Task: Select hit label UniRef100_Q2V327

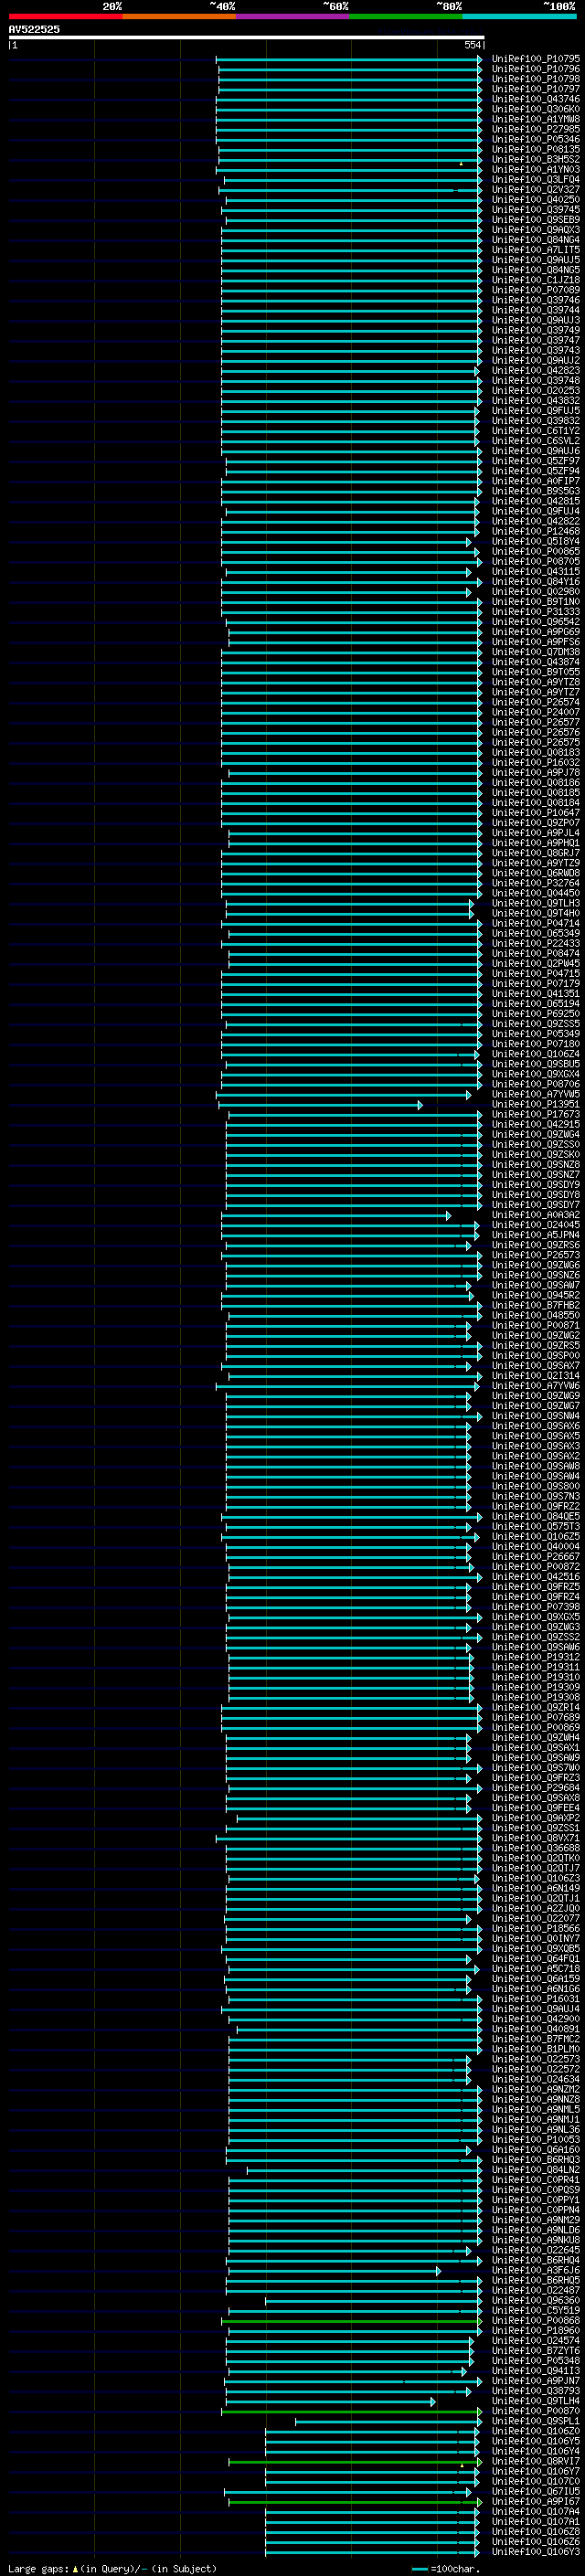Action: (x=535, y=189)
